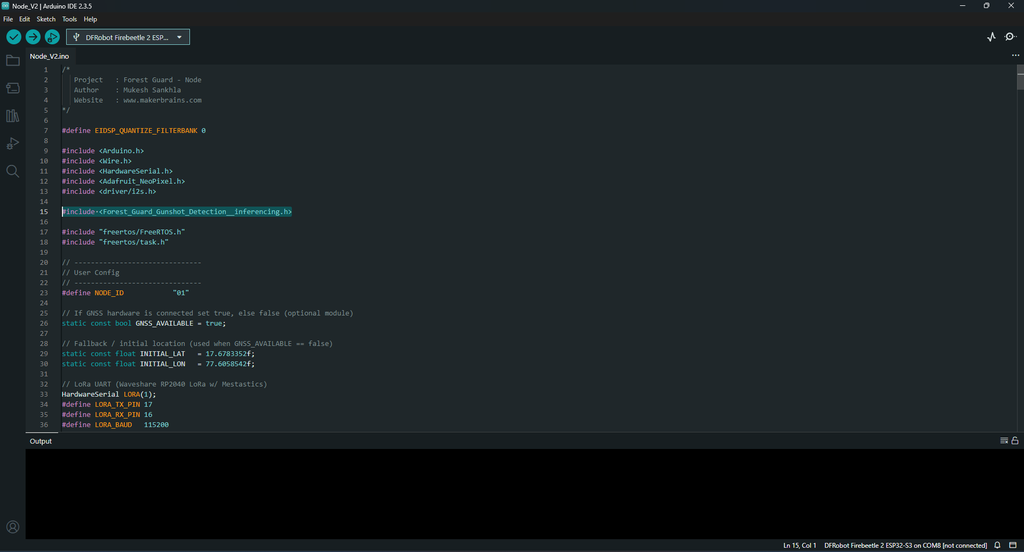Click line number 23 in the gutter
Image resolution: width=1024 pixels, height=552 pixels.
(x=44, y=293)
